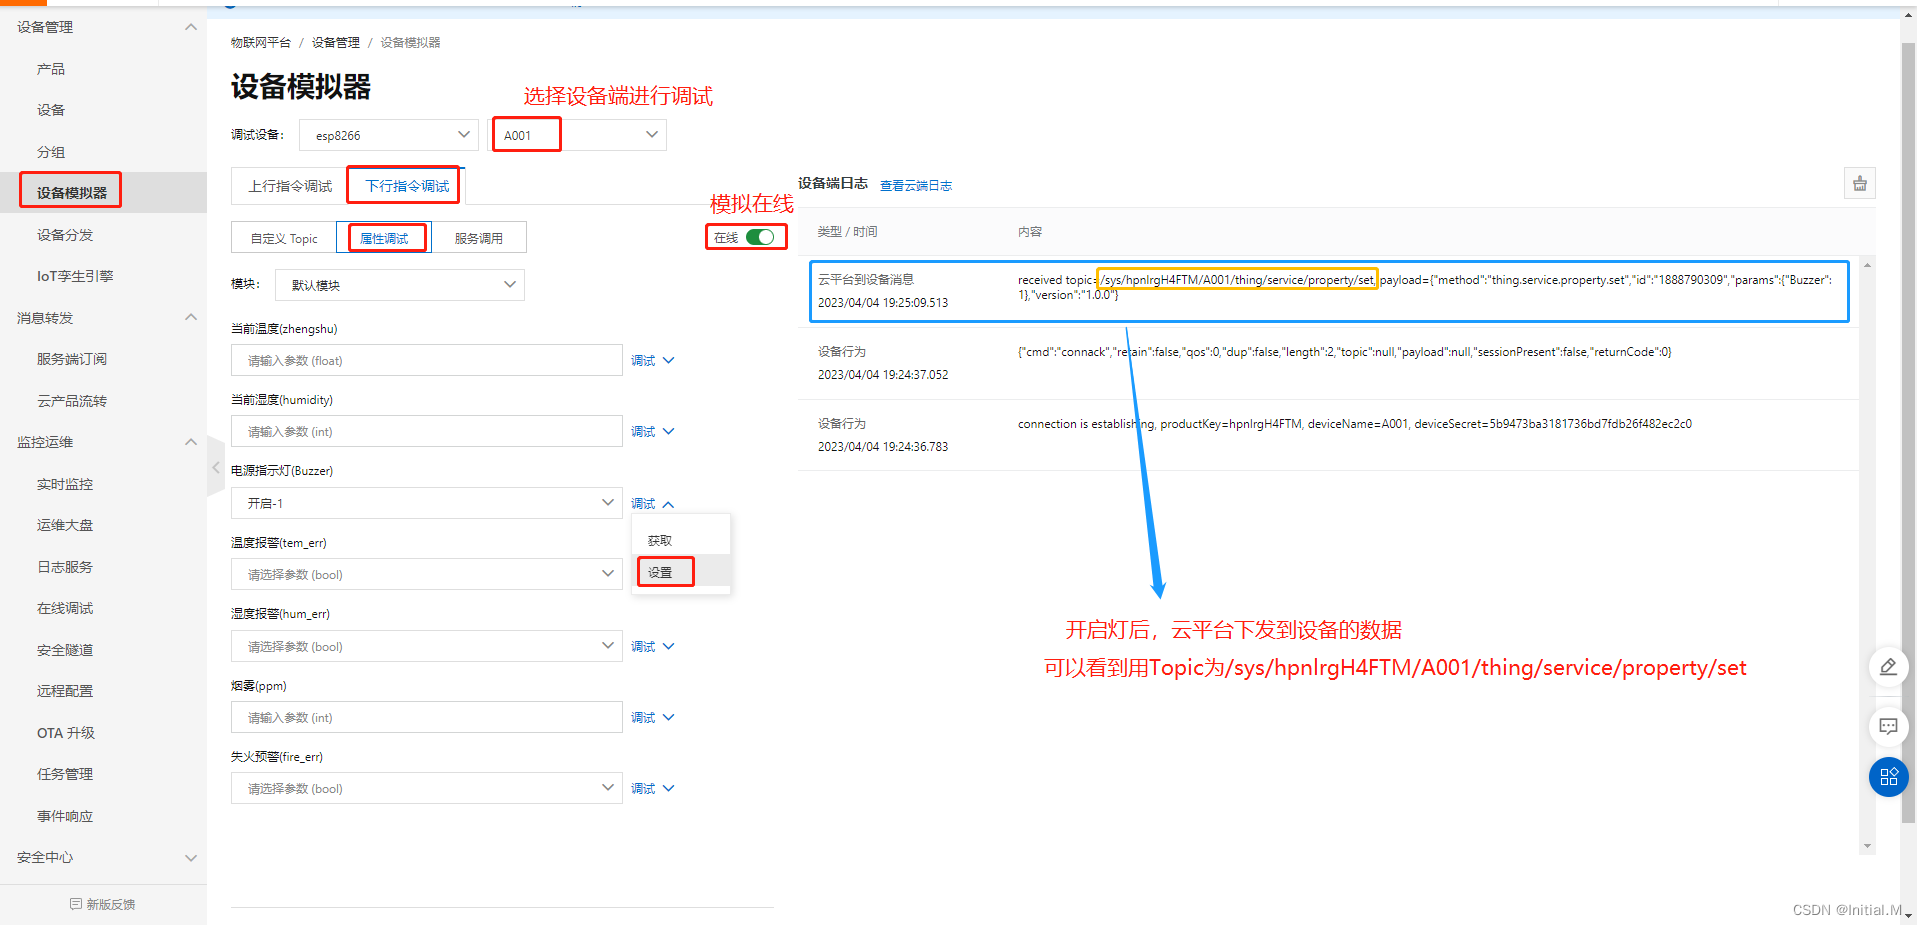Open 在线调试 in the sidebar

(65, 608)
